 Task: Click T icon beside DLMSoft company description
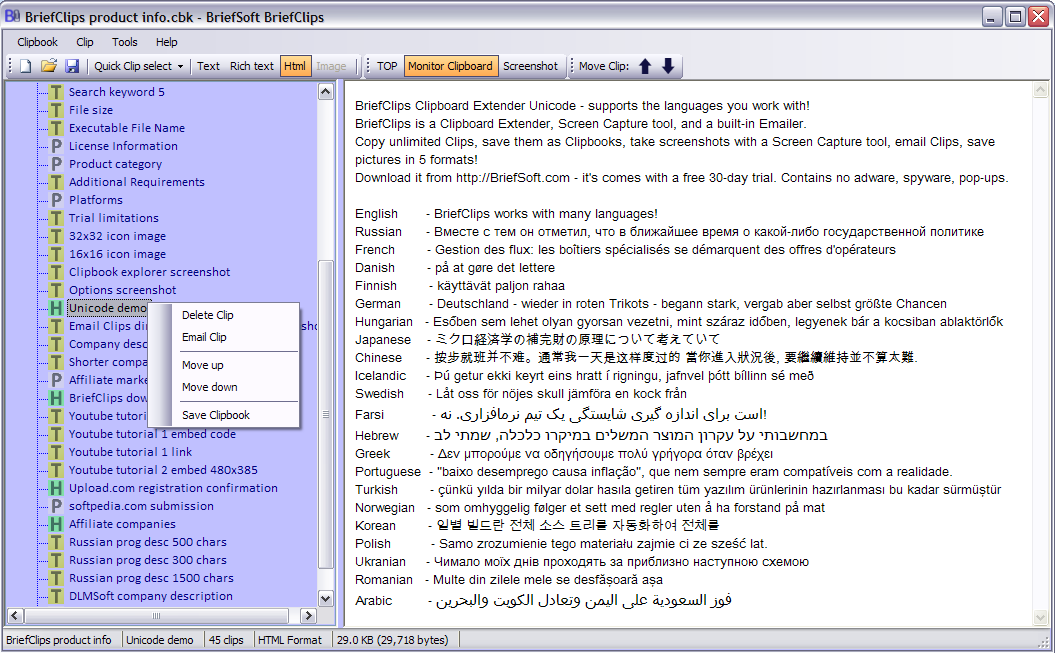coord(57,597)
